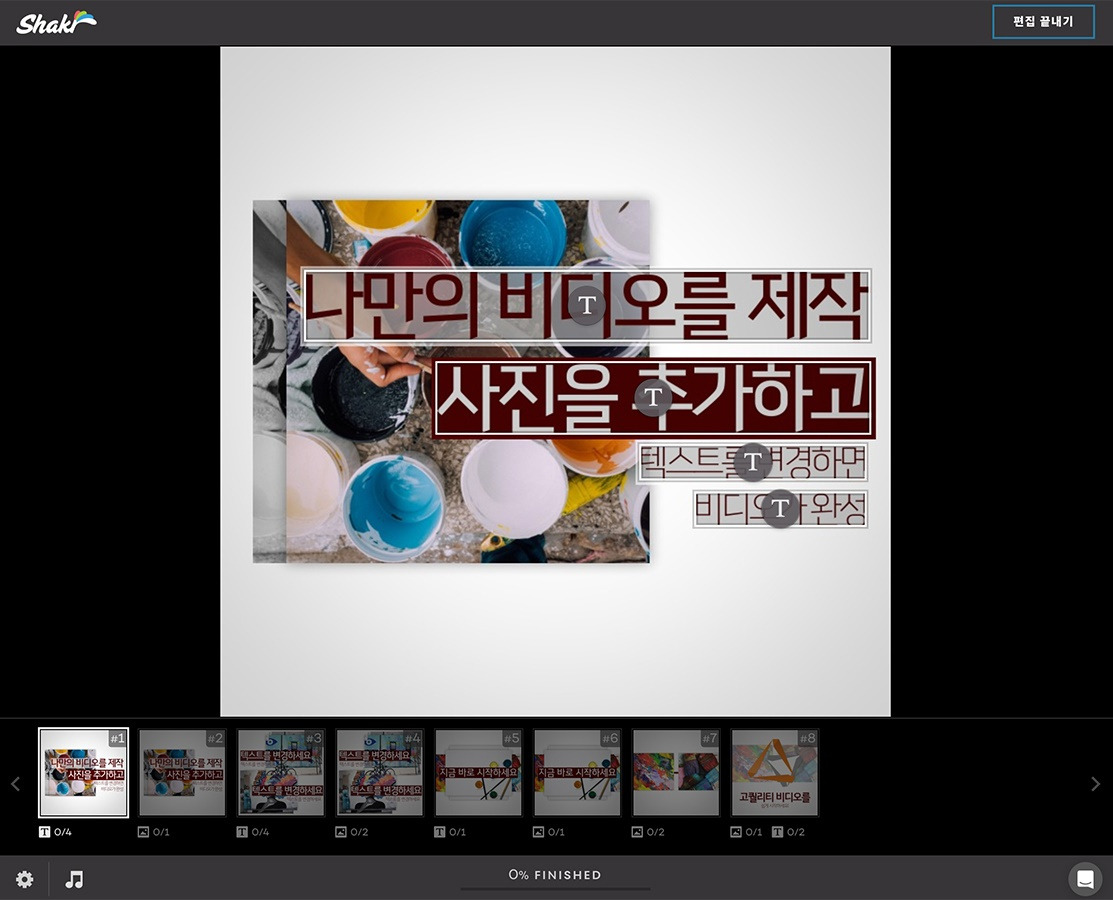Open the support chat bubble

pyautogui.click(x=1085, y=879)
